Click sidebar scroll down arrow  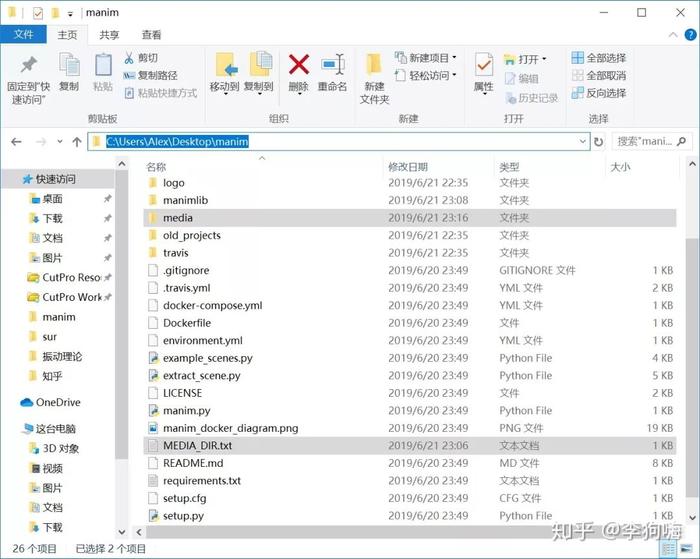121,532
